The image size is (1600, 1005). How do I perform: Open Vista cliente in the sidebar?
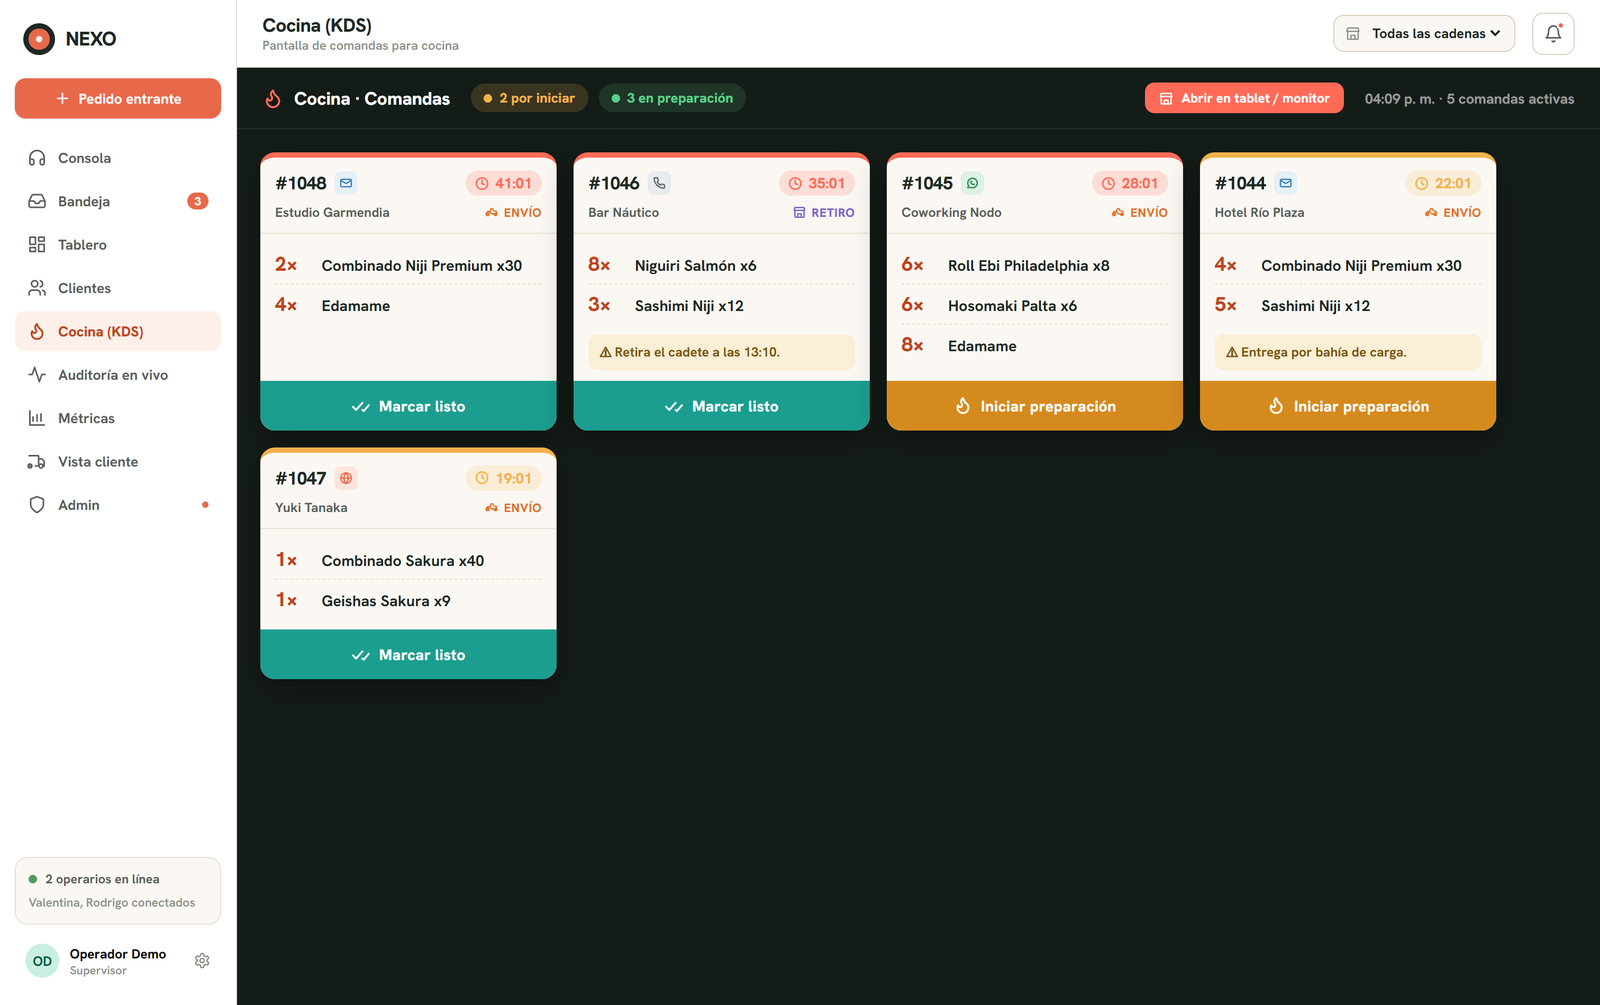click(118, 461)
